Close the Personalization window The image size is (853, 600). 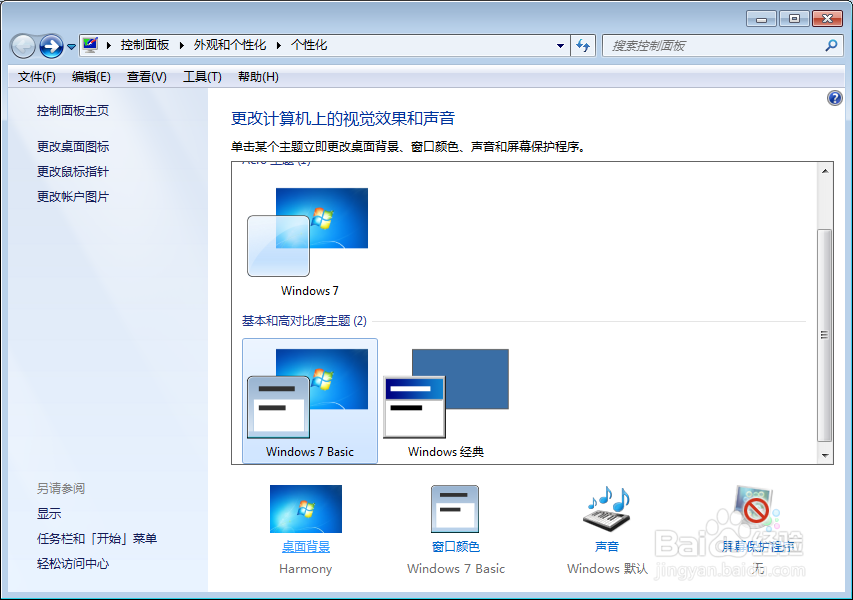point(827,19)
